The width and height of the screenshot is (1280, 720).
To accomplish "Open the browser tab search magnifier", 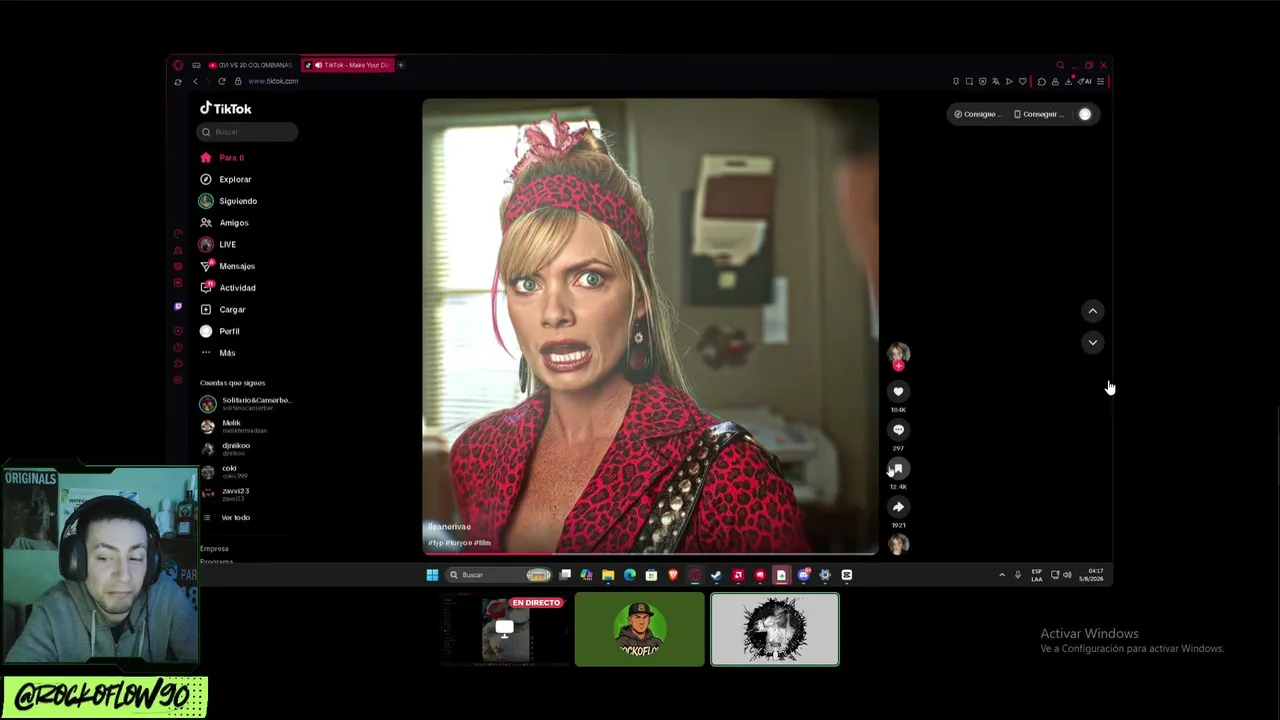I will 1060,65.
